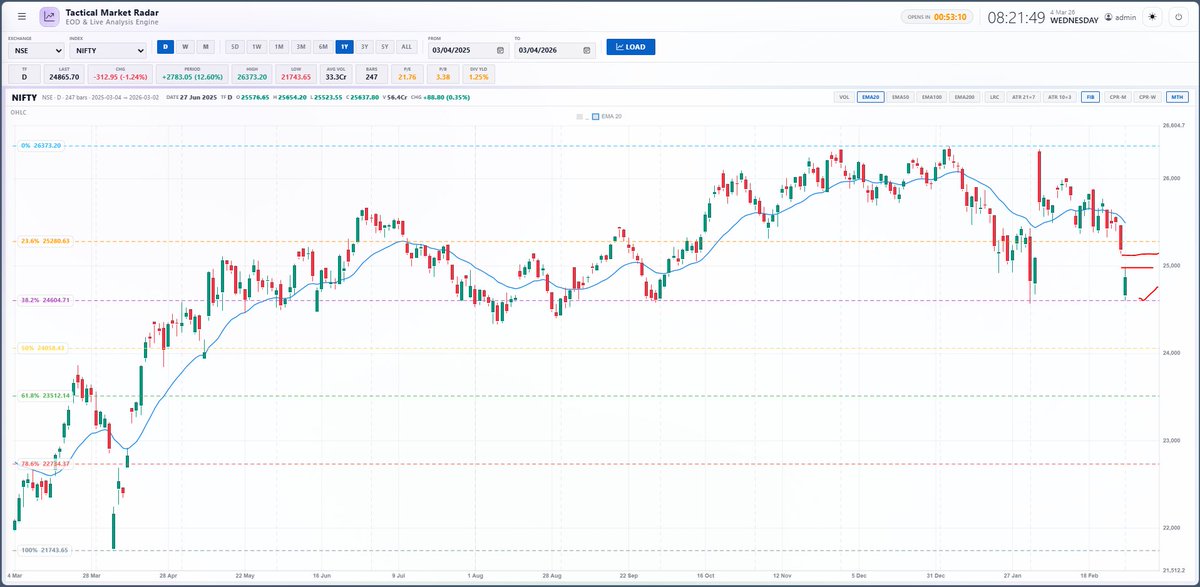Click the LAST price 24865.70 card
Viewport: 1200px width, 587px height.
pos(64,73)
